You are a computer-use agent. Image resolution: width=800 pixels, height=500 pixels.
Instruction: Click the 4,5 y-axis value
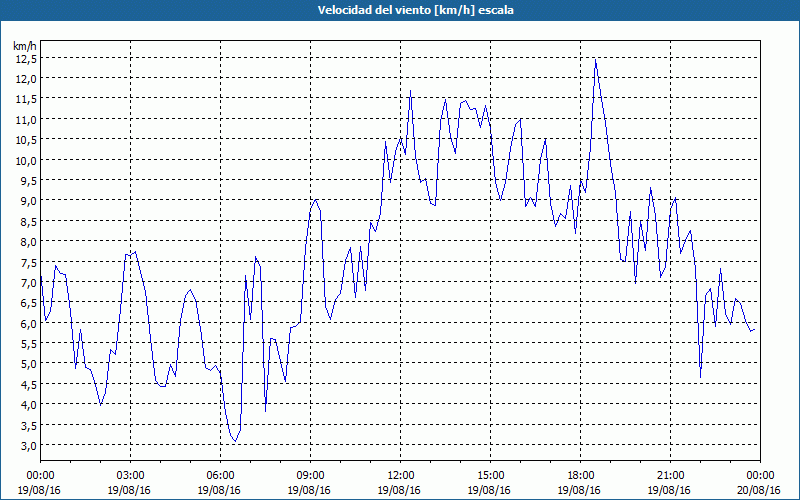click(x=29, y=384)
